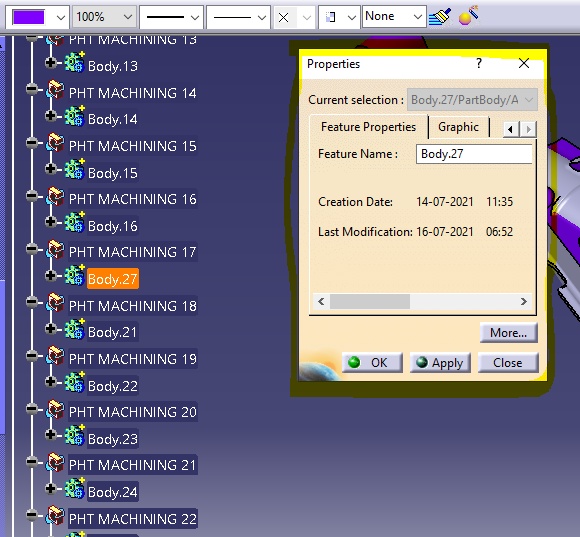Click the PHT MACHINING 16 node icon

pyautogui.click(x=55, y=196)
